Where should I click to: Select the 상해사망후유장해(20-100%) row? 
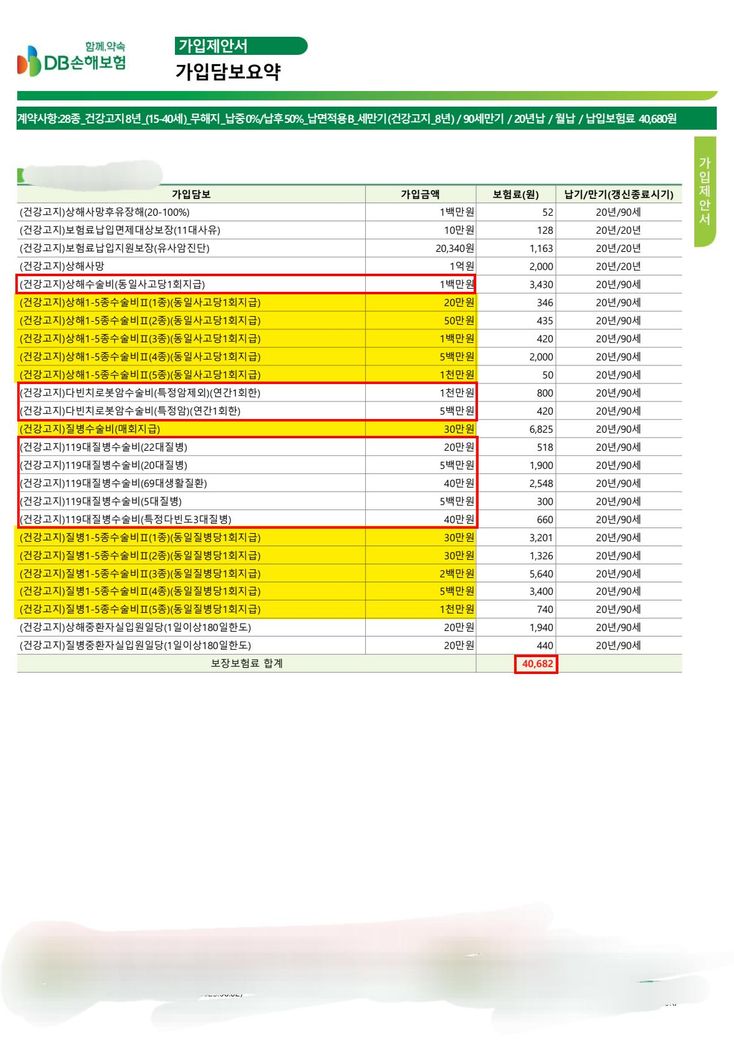coord(349,212)
